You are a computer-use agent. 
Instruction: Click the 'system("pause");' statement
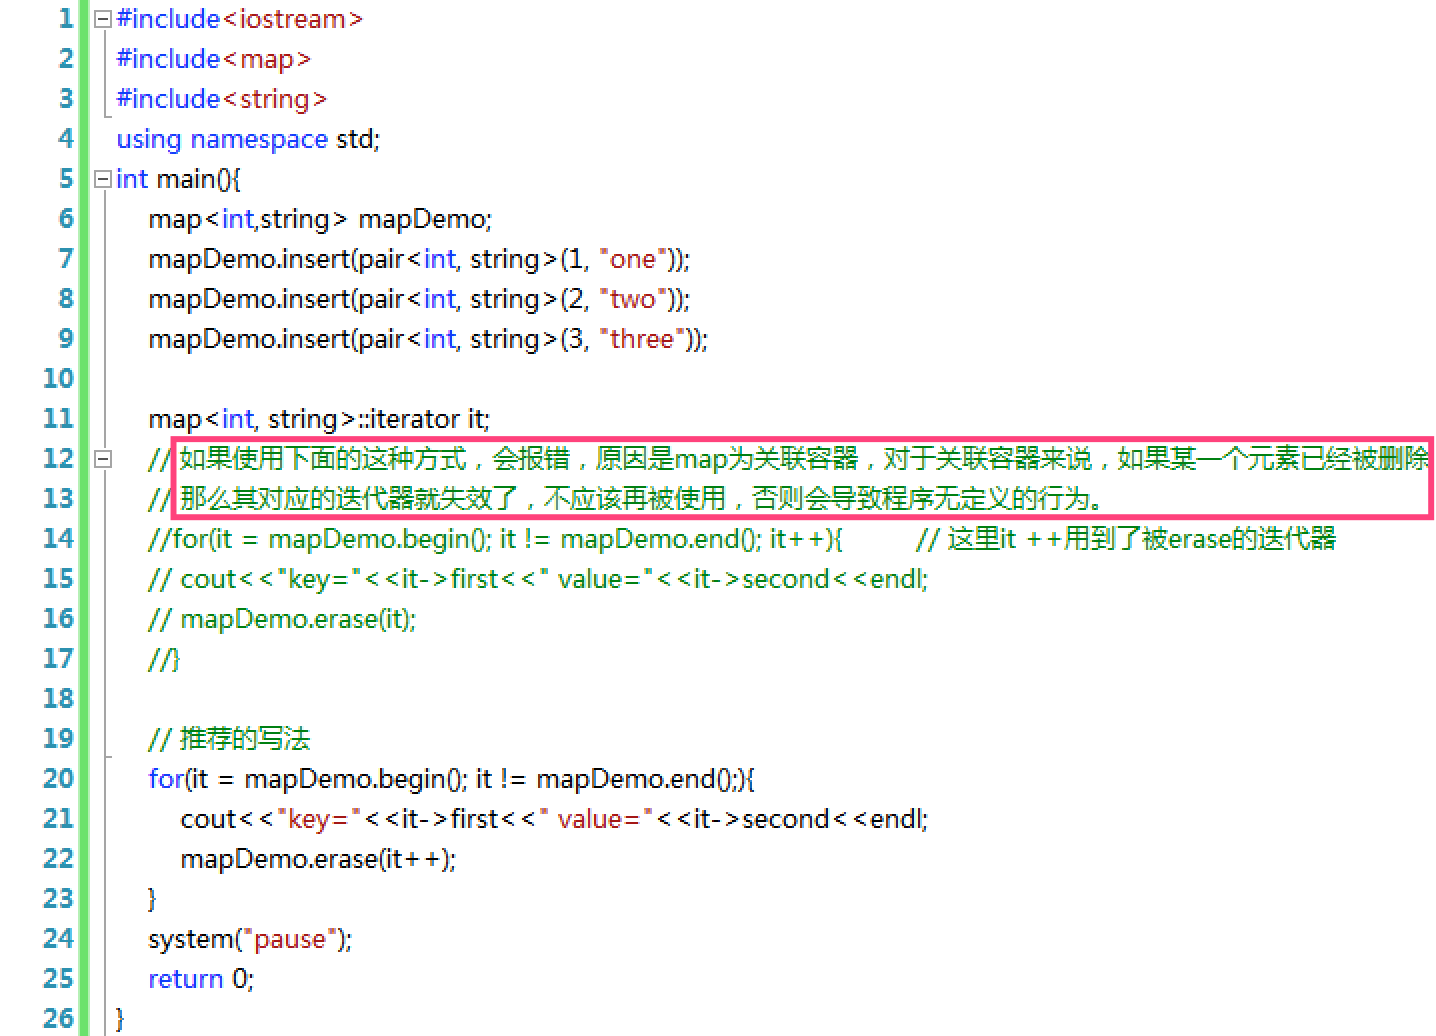(x=250, y=939)
